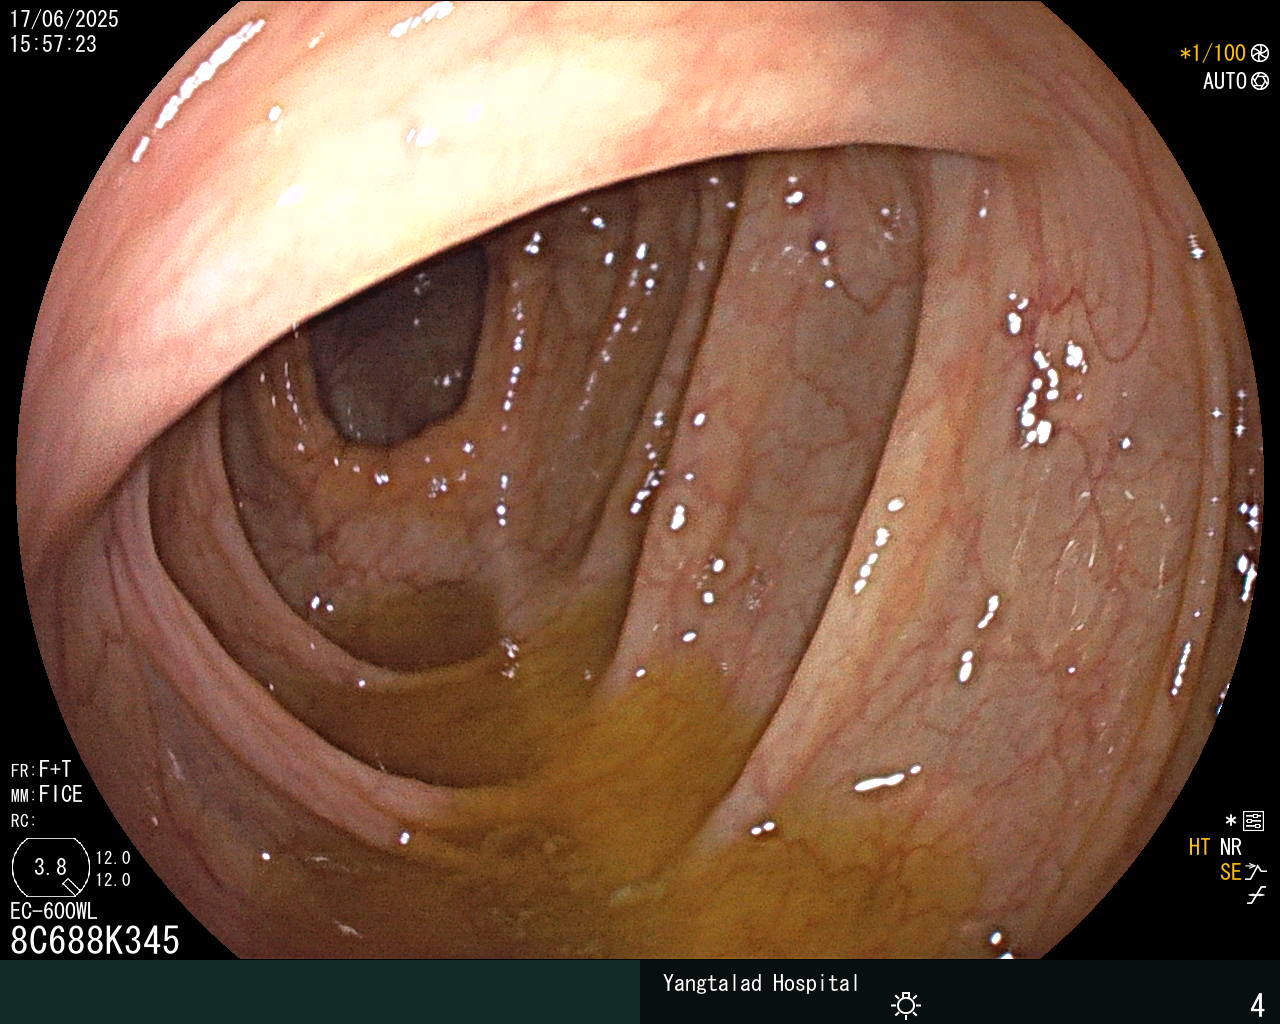This screenshot has width=1280, height=1024.
Task: Click the shutter speed fan icon
Action: [x=1260, y=54]
